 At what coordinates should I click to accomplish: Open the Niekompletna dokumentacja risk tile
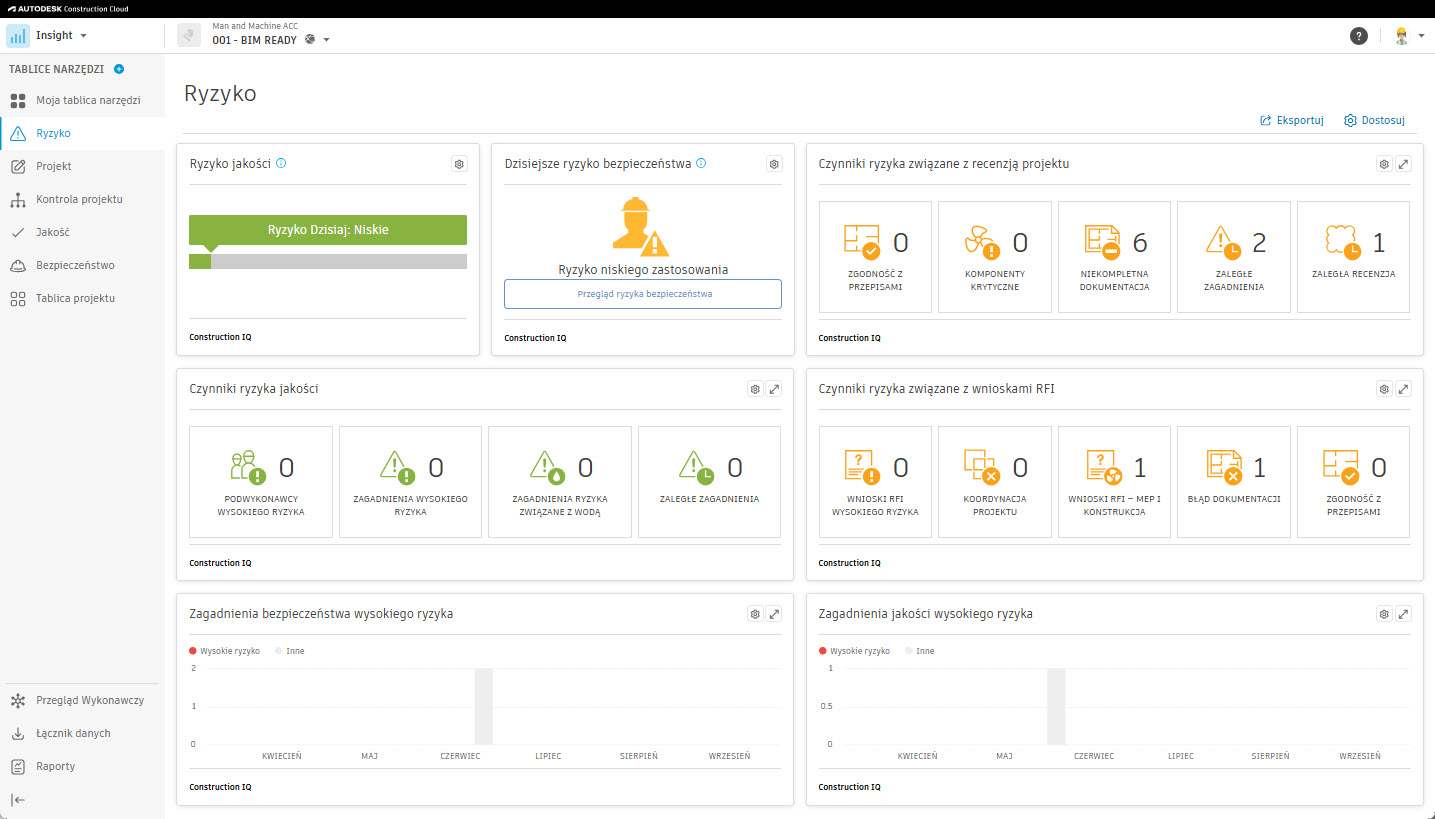click(x=1114, y=257)
